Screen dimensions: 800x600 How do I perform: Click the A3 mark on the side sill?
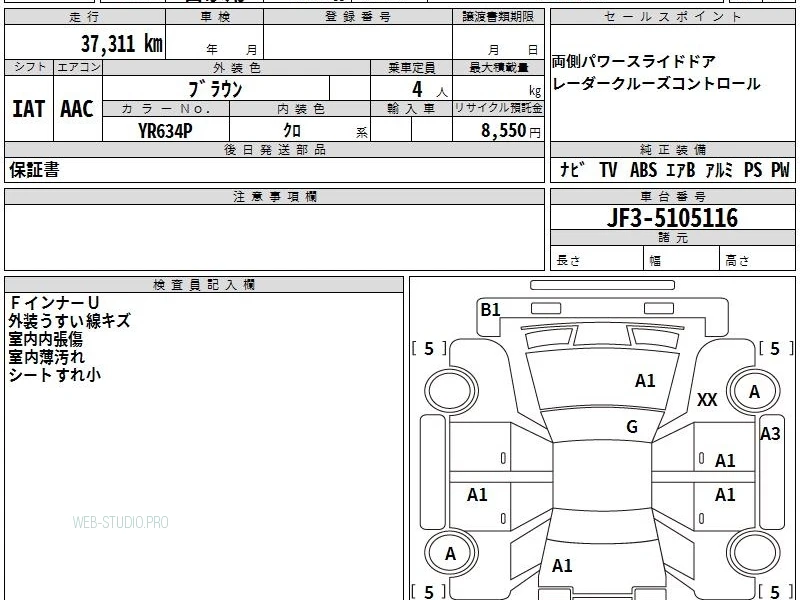tap(770, 434)
